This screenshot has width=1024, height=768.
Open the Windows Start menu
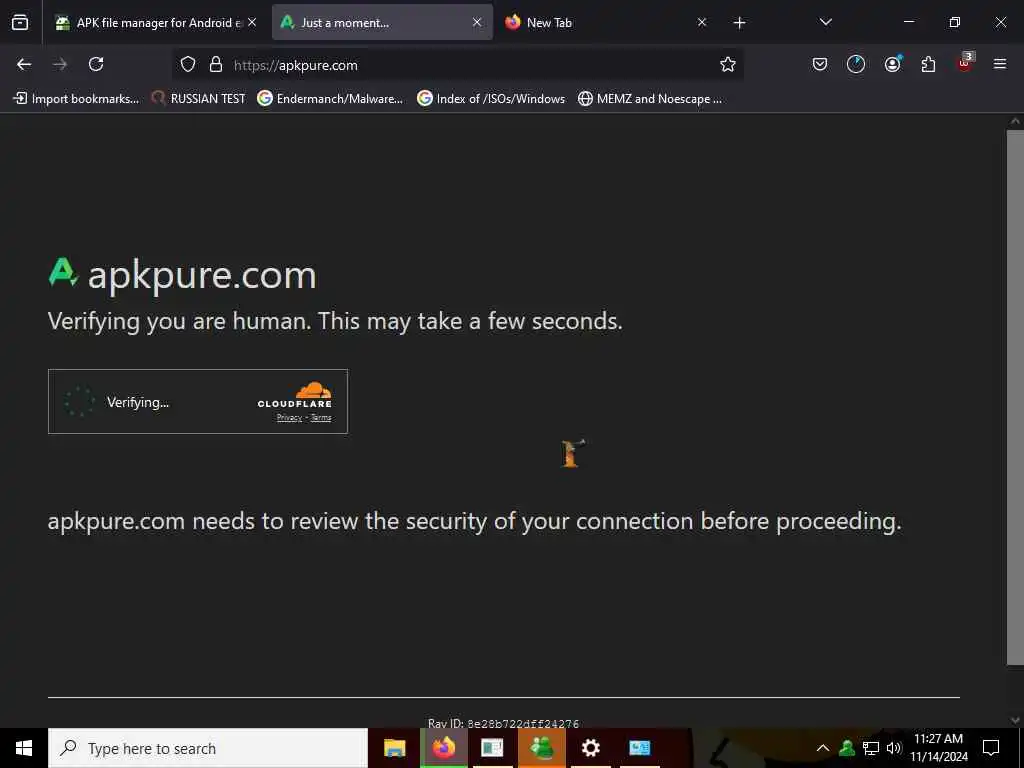coord(24,748)
